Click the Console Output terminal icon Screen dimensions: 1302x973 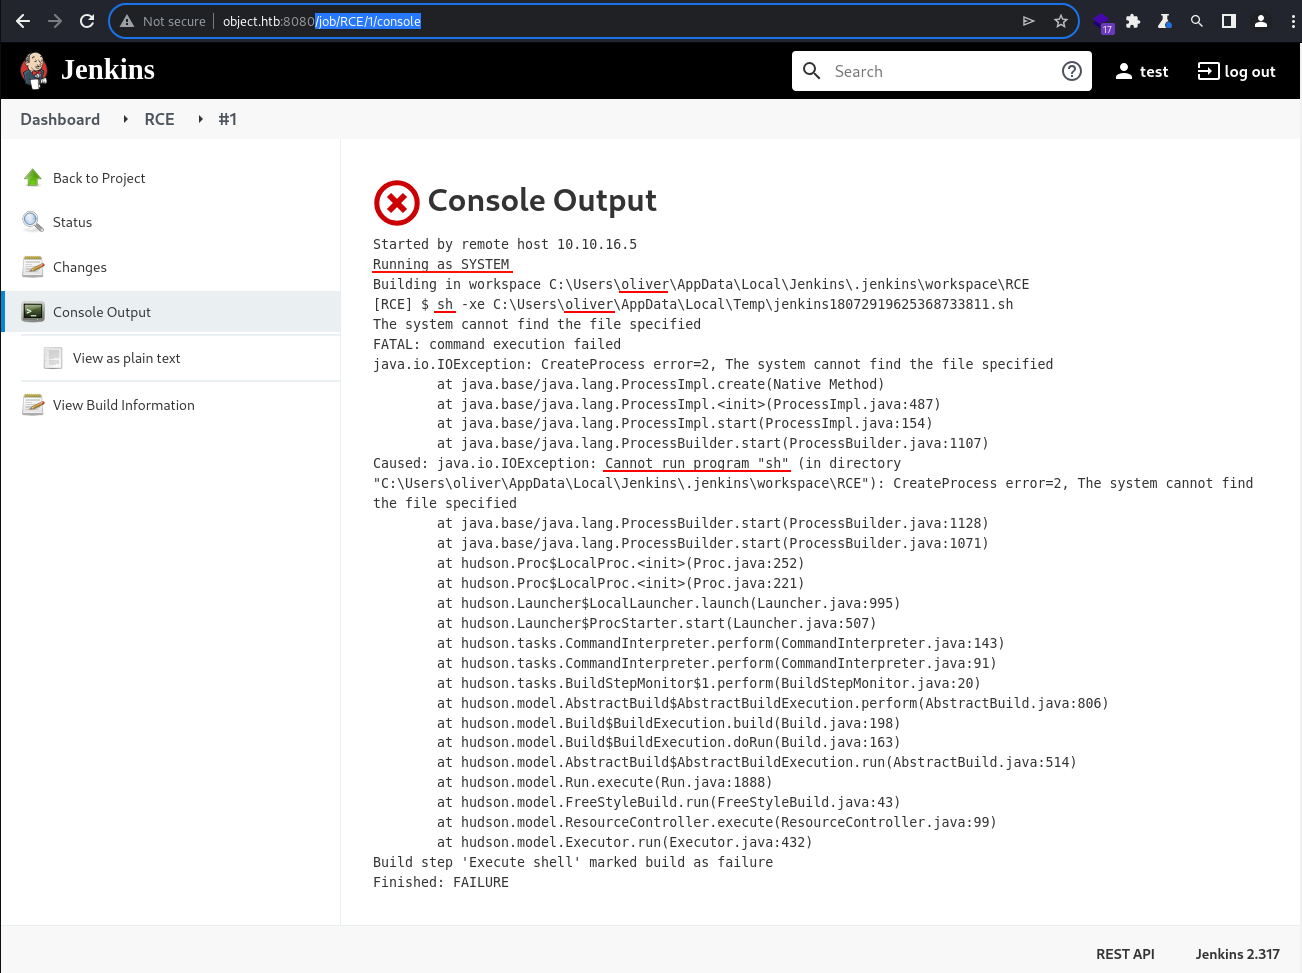(x=33, y=312)
